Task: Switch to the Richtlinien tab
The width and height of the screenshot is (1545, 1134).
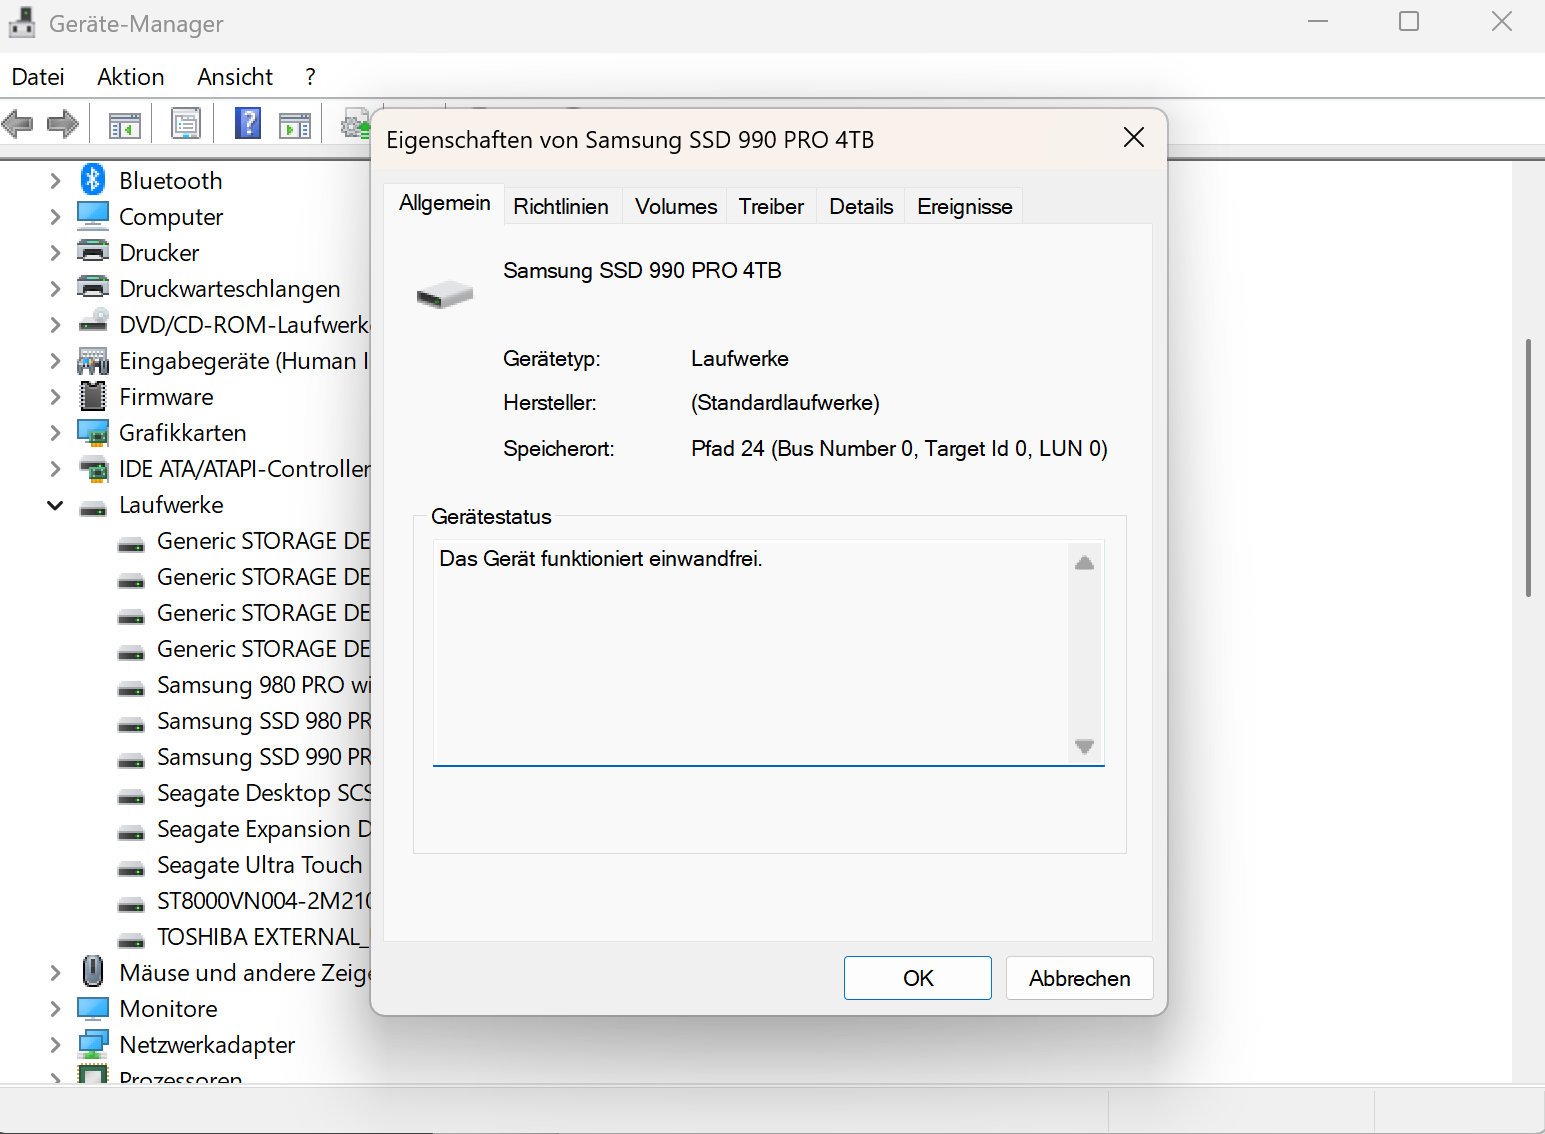Action: [x=561, y=206]
